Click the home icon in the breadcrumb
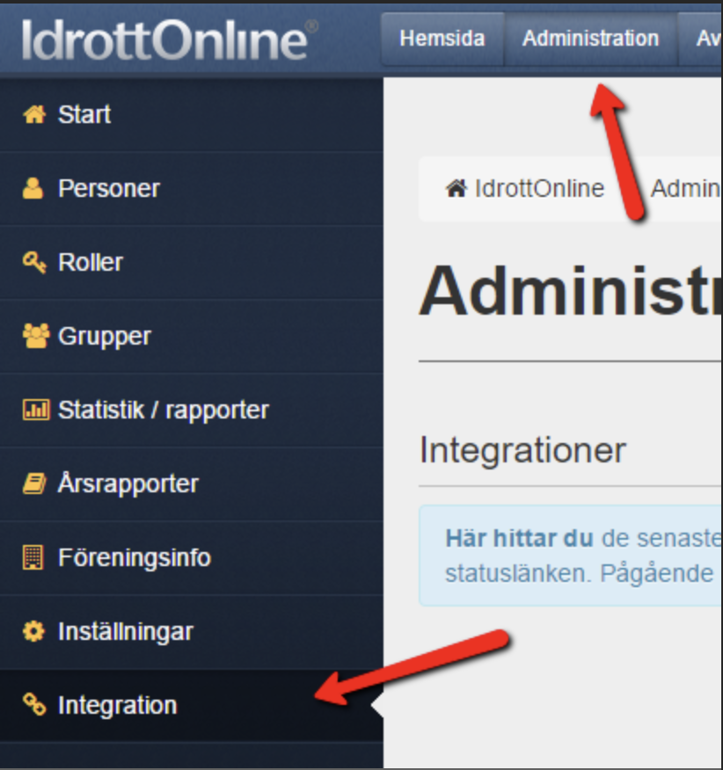723x770 pixels. click(456, 188)
